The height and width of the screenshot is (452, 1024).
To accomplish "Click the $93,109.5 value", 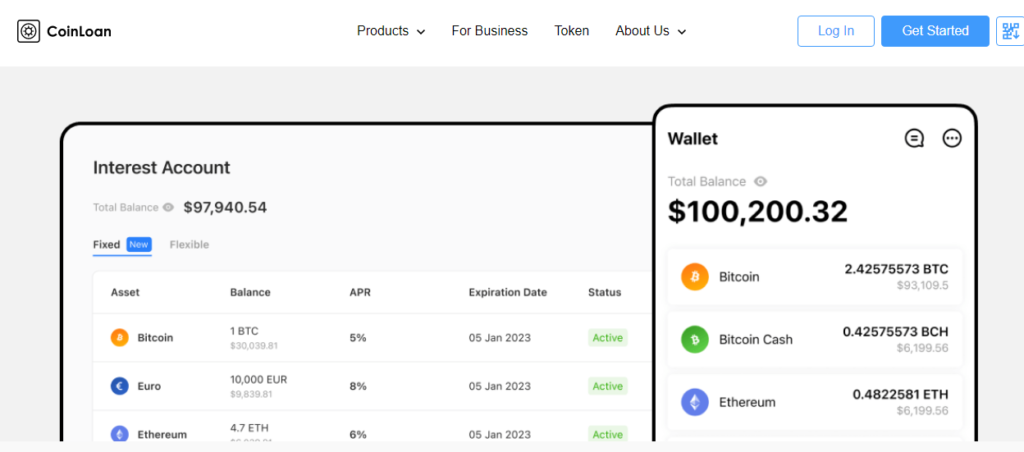I will (x=923, y=285).
